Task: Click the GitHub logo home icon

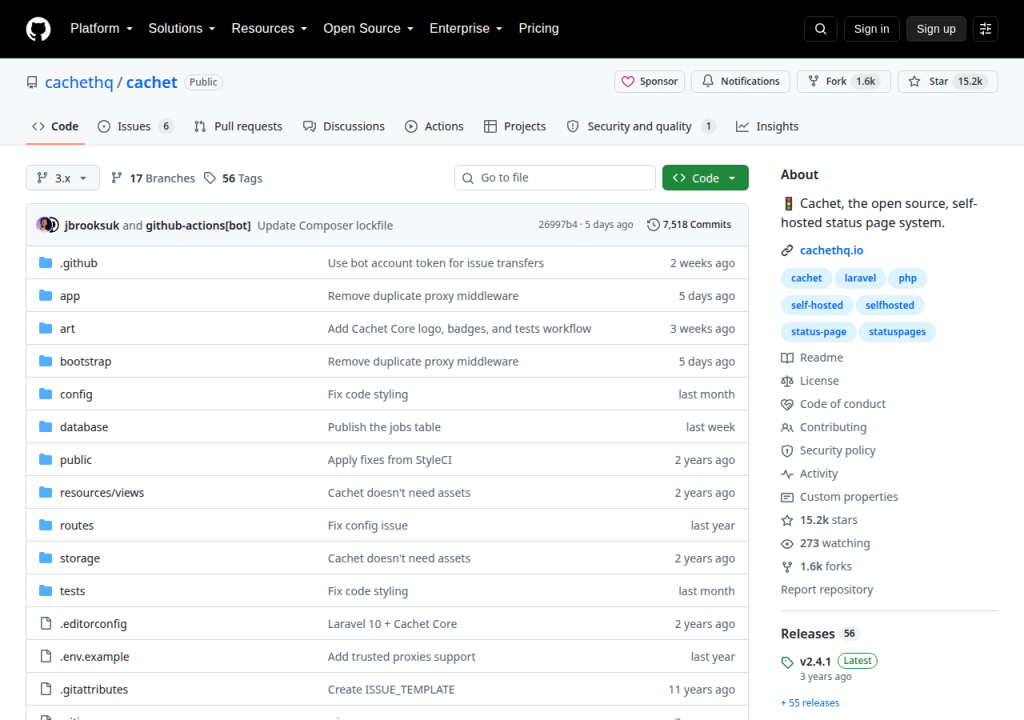Action: 38,29
